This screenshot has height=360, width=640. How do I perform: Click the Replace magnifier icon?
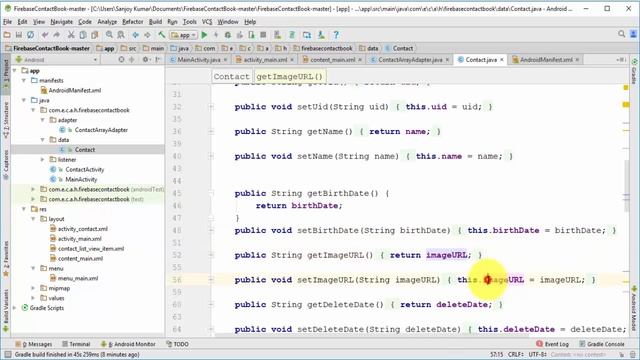121,35
